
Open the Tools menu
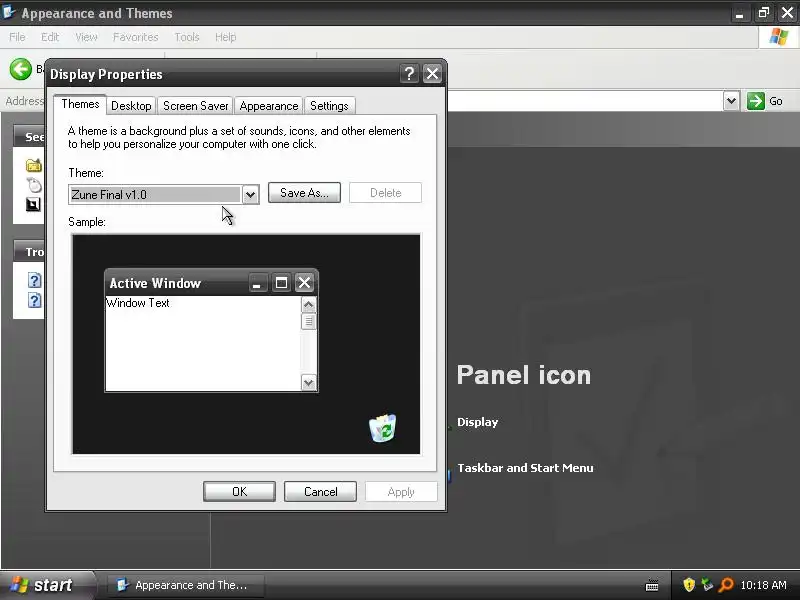tap(187, 37)
